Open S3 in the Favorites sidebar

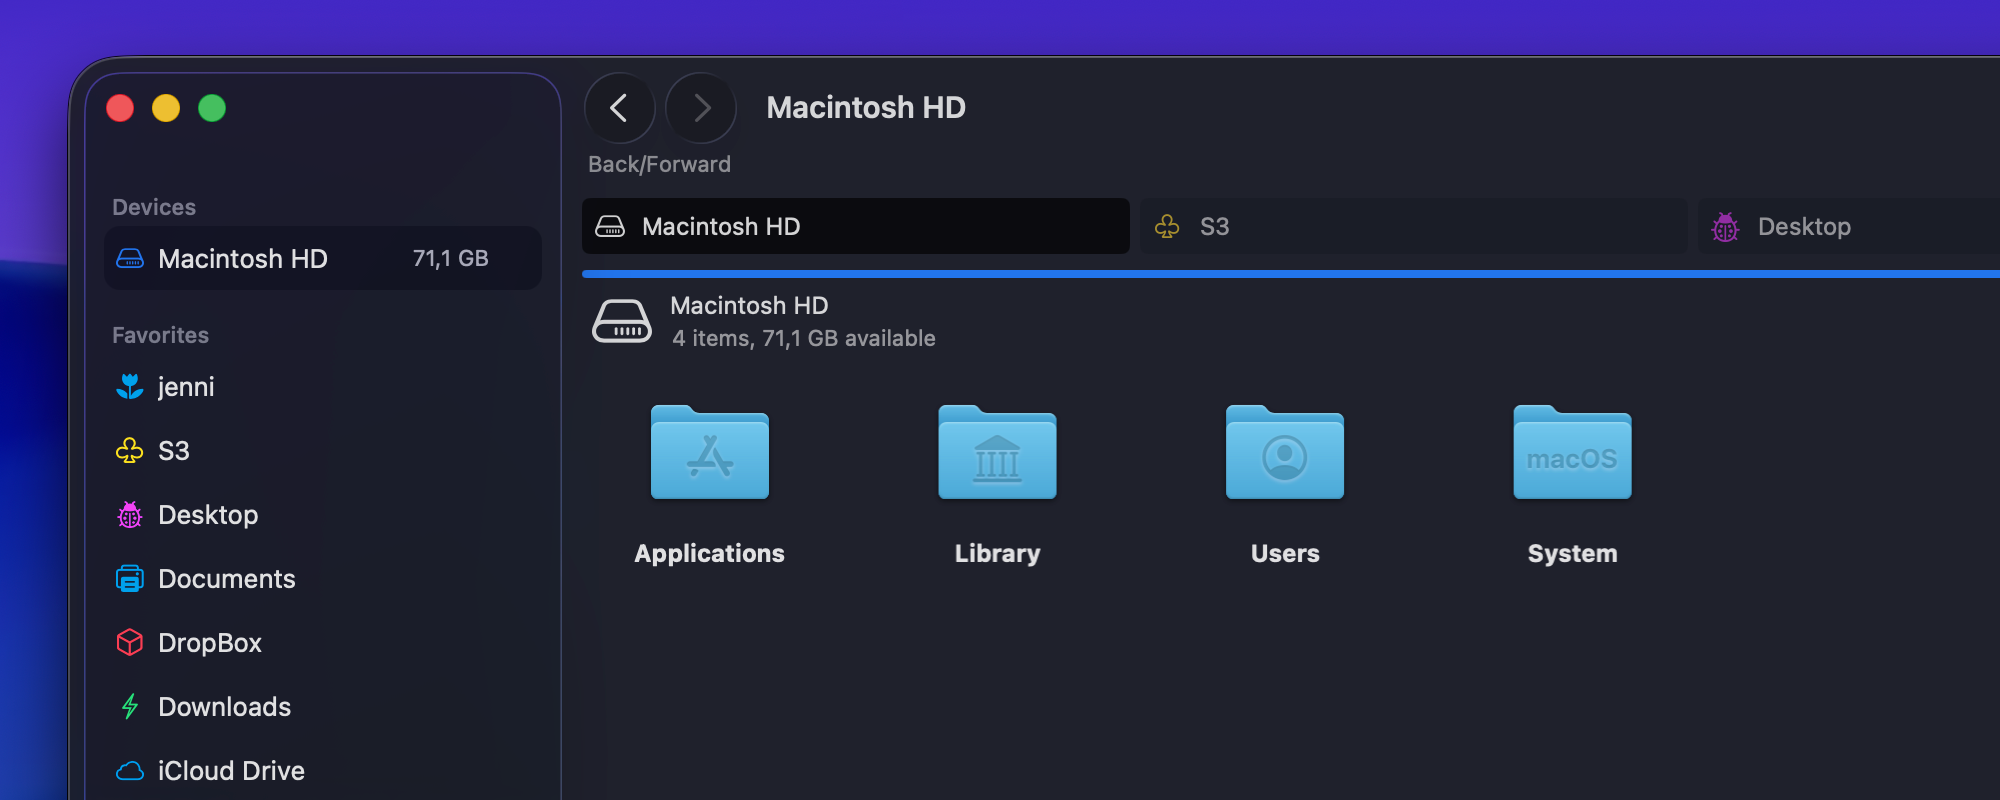coord(323,451)
